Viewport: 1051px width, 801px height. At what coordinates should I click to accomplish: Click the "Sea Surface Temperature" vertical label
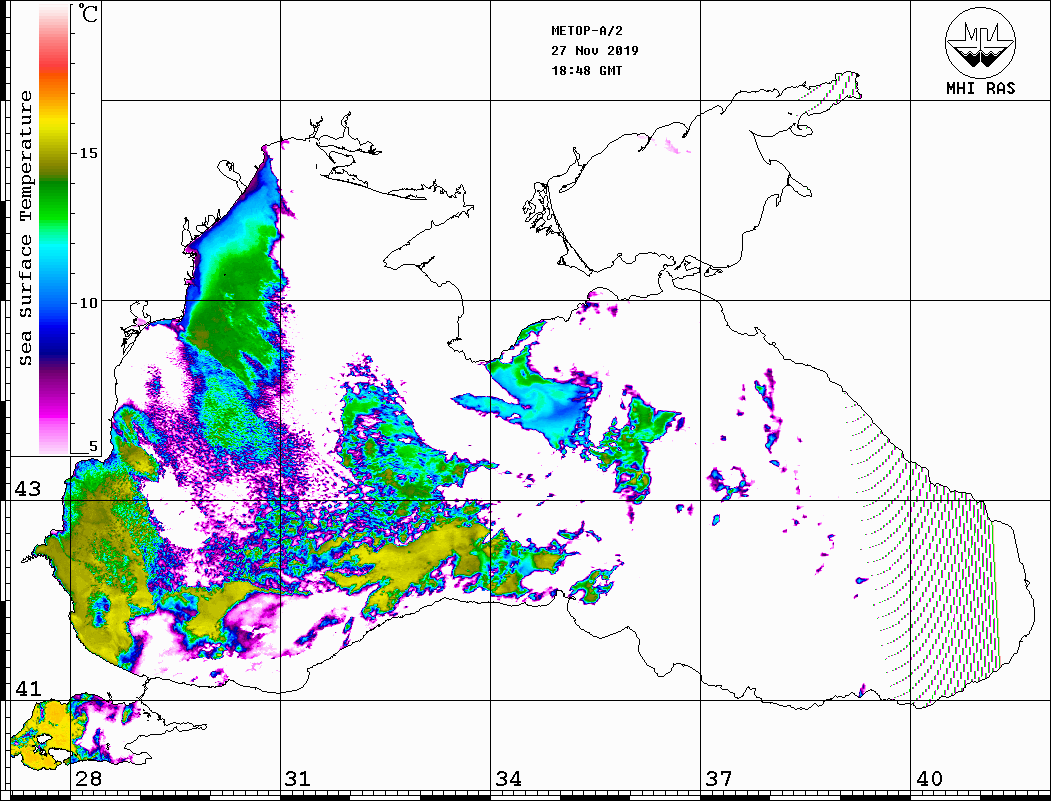coord(25,229)
